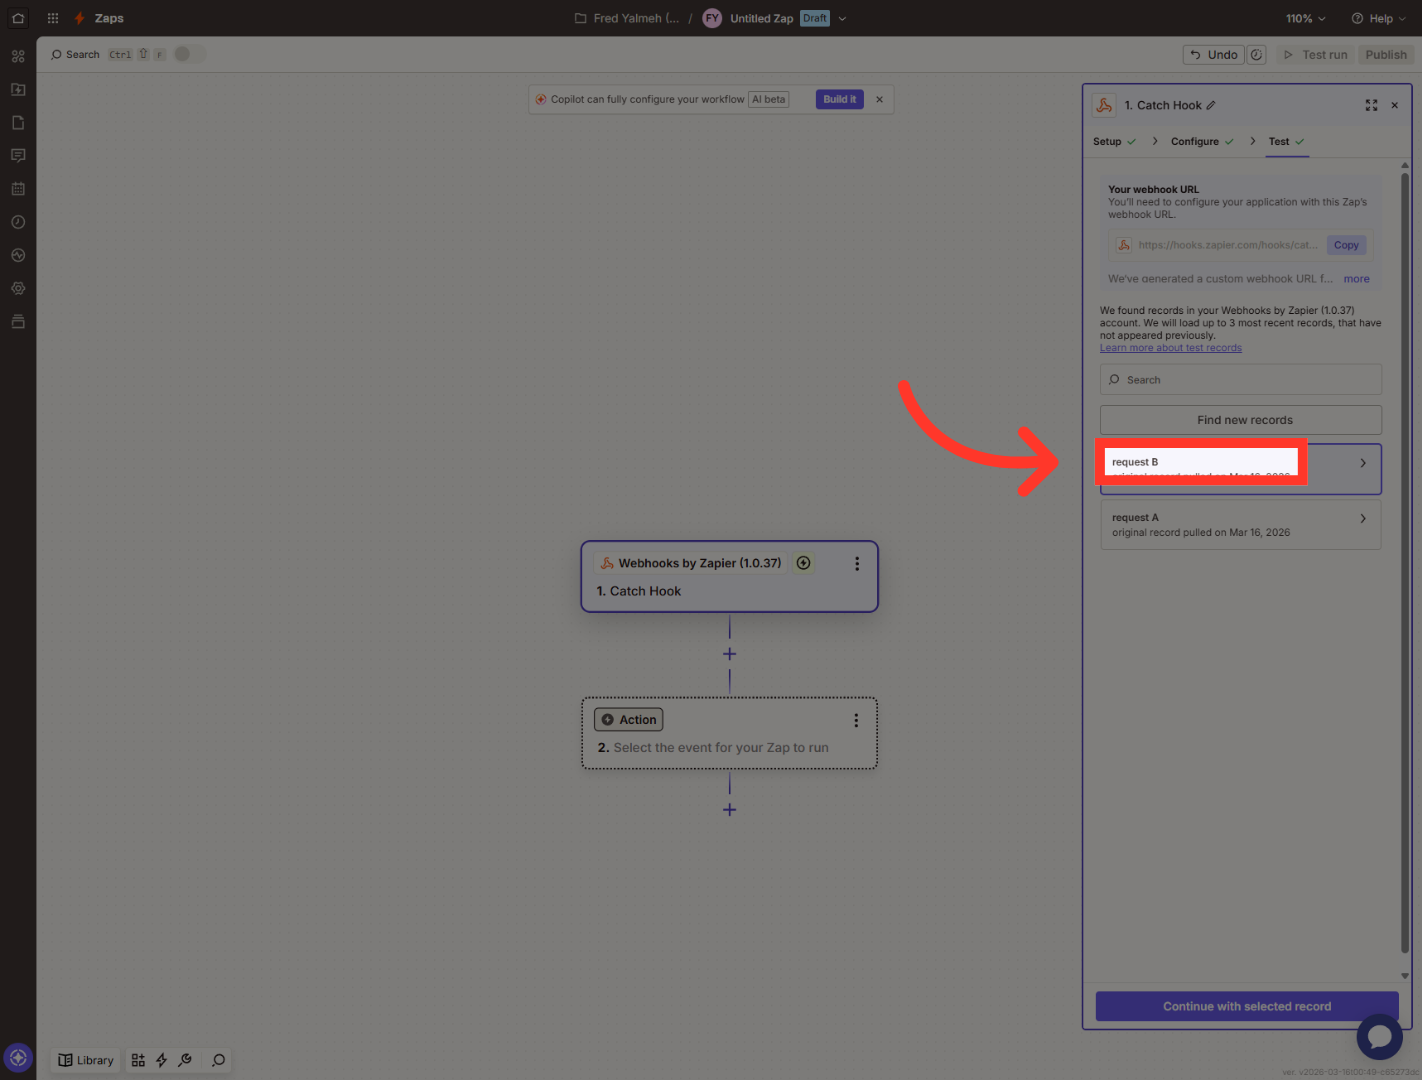Click the add-apps grid icon in bottom toolbar

(x=138, y=1060)
